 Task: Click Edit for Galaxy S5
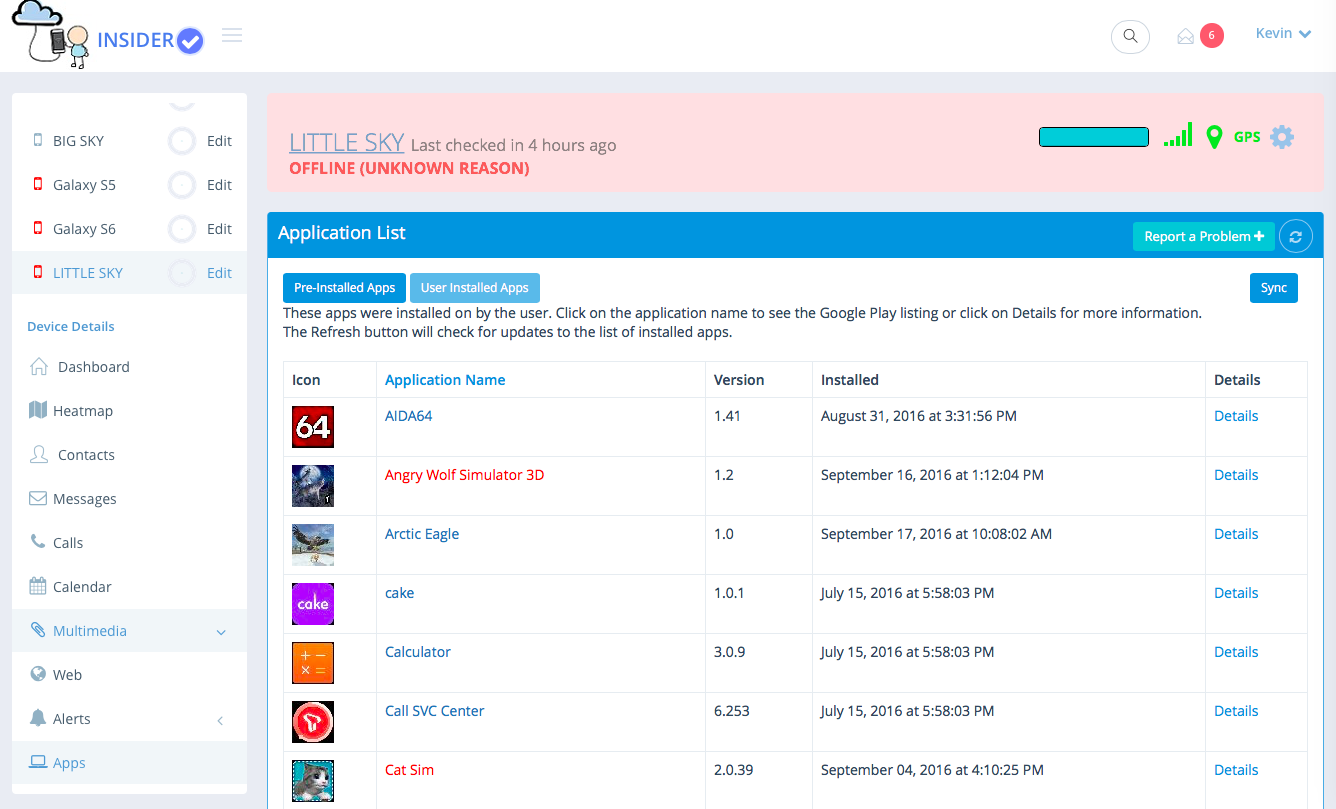[219, 185]
